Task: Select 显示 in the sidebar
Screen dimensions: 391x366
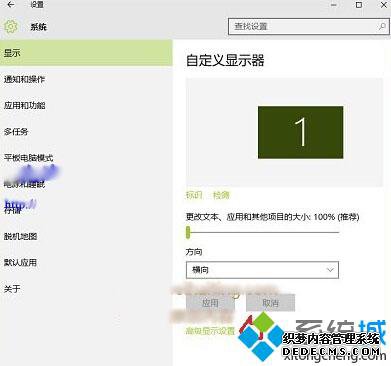Action: click(86, 53)
